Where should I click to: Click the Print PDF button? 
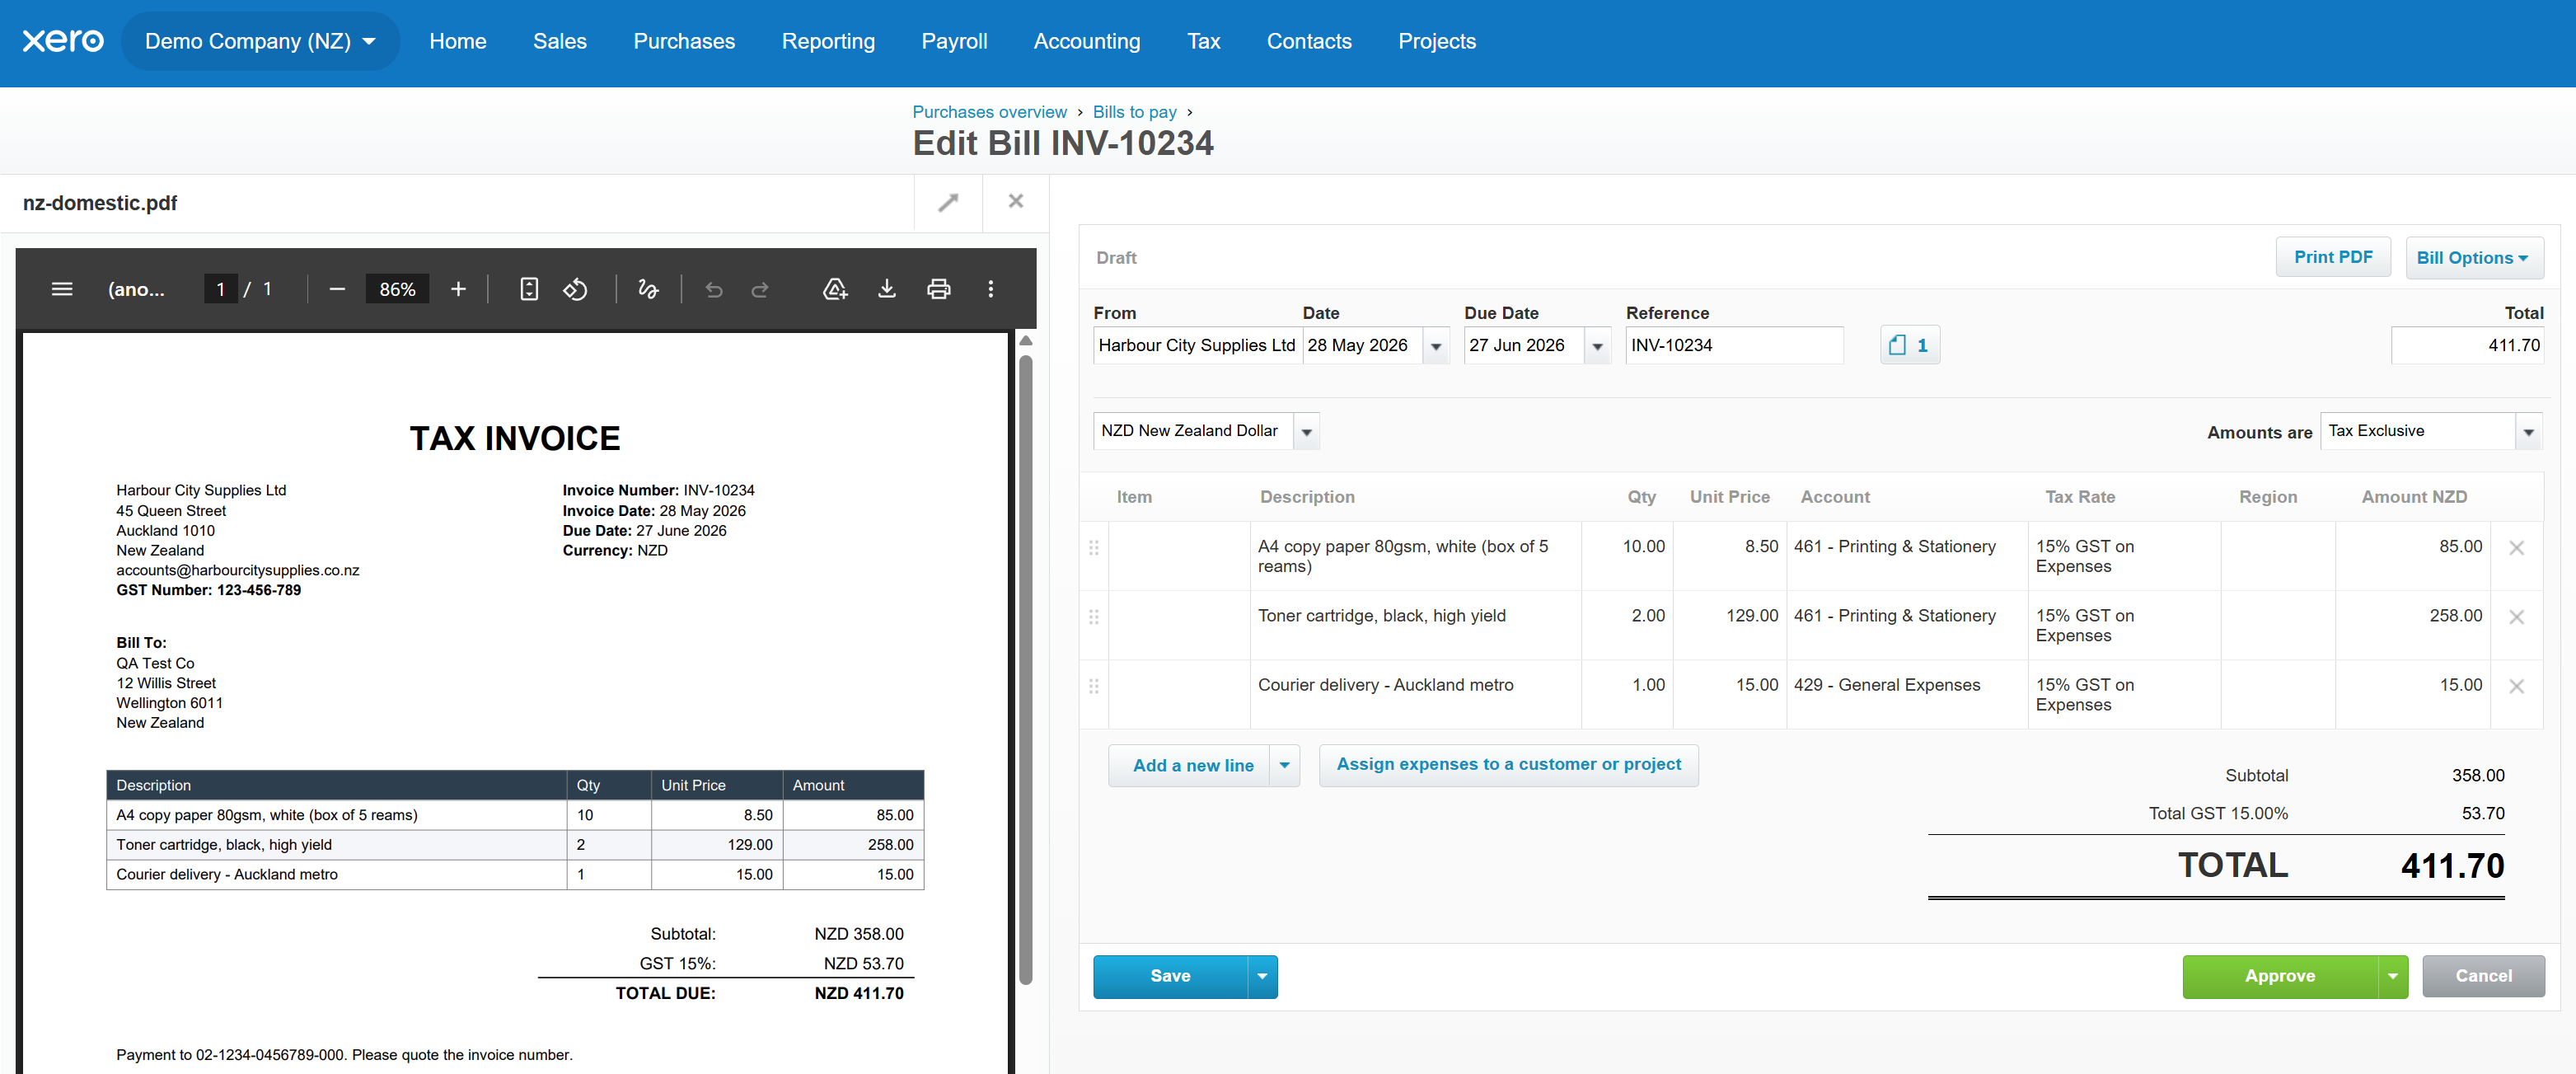tap(2332, 257)
